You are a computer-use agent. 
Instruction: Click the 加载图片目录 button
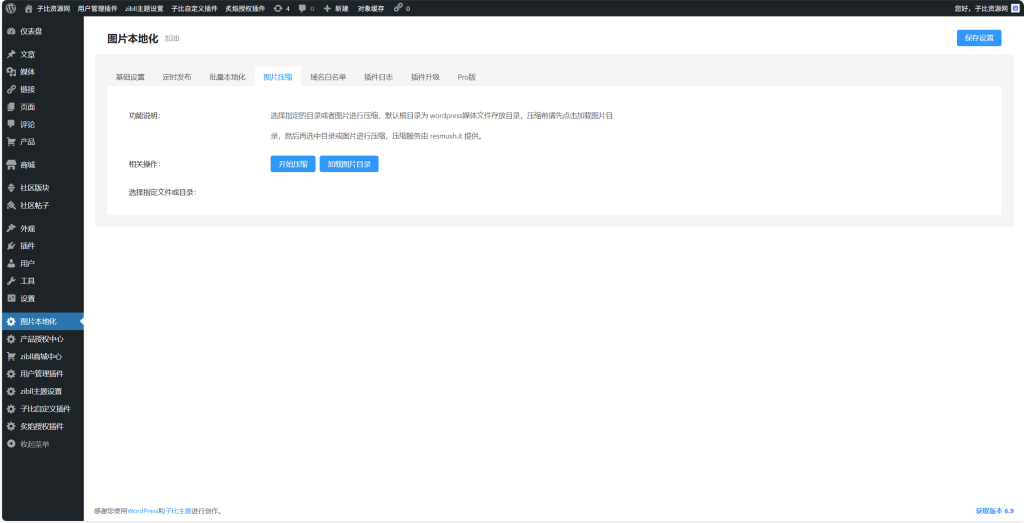(349, 164)
